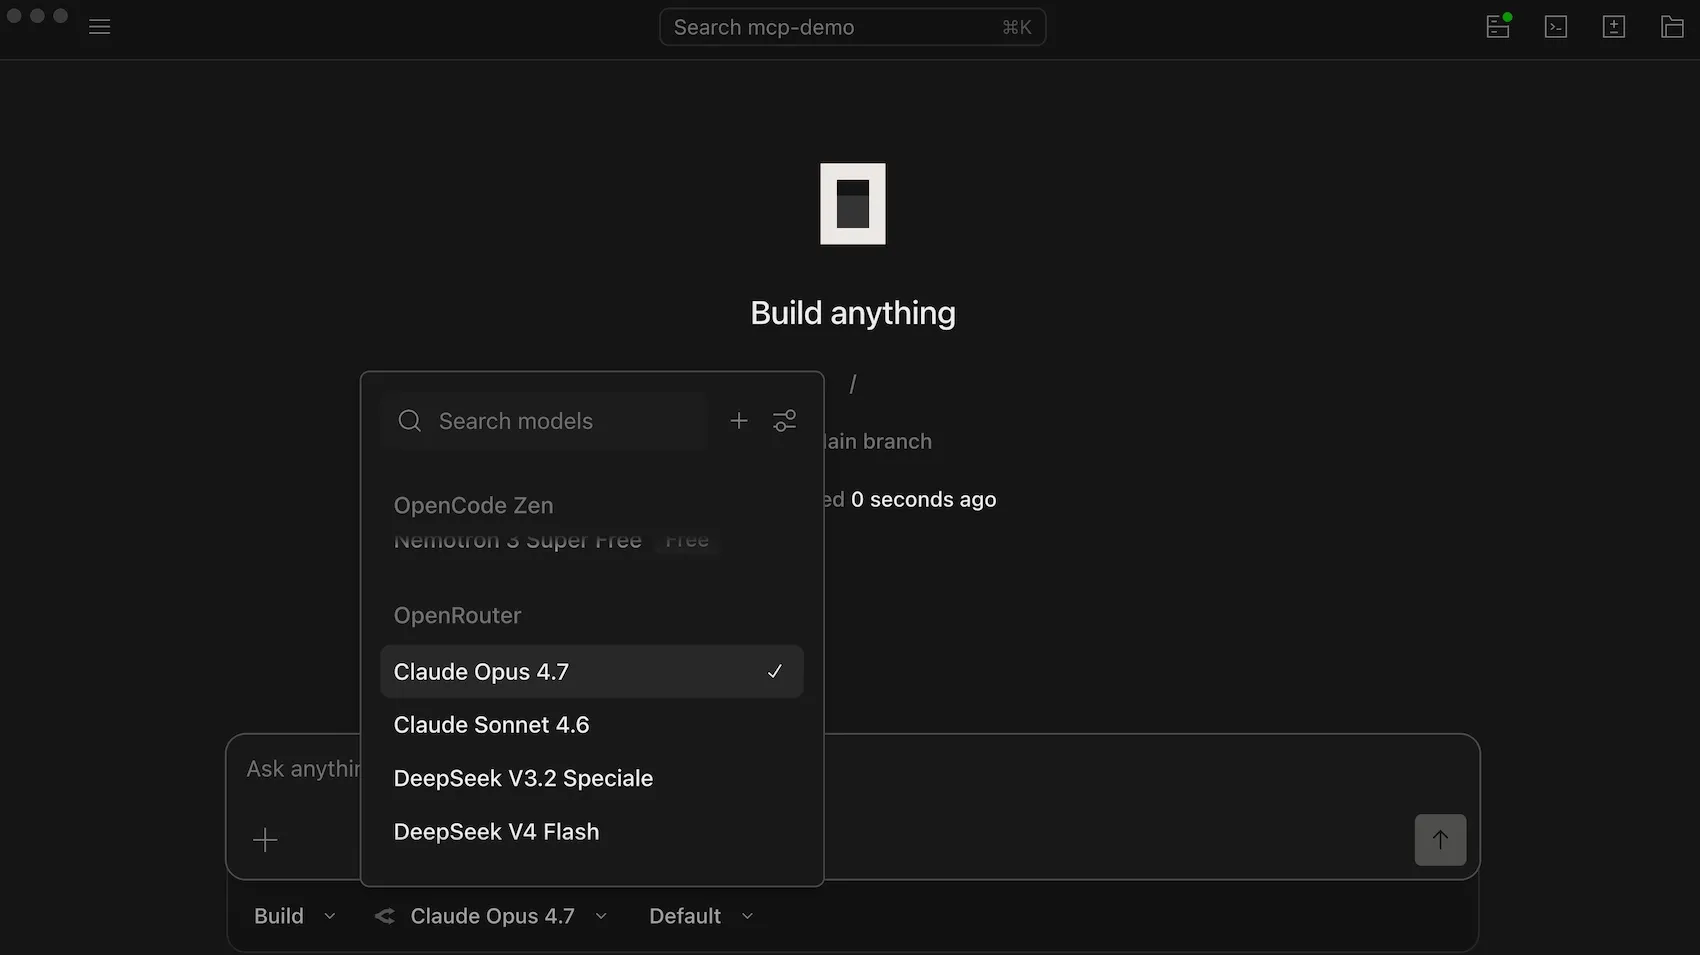
Task: Open the hamburger sidebar menu
Action: pyautogui.click(x=99, y=27)
